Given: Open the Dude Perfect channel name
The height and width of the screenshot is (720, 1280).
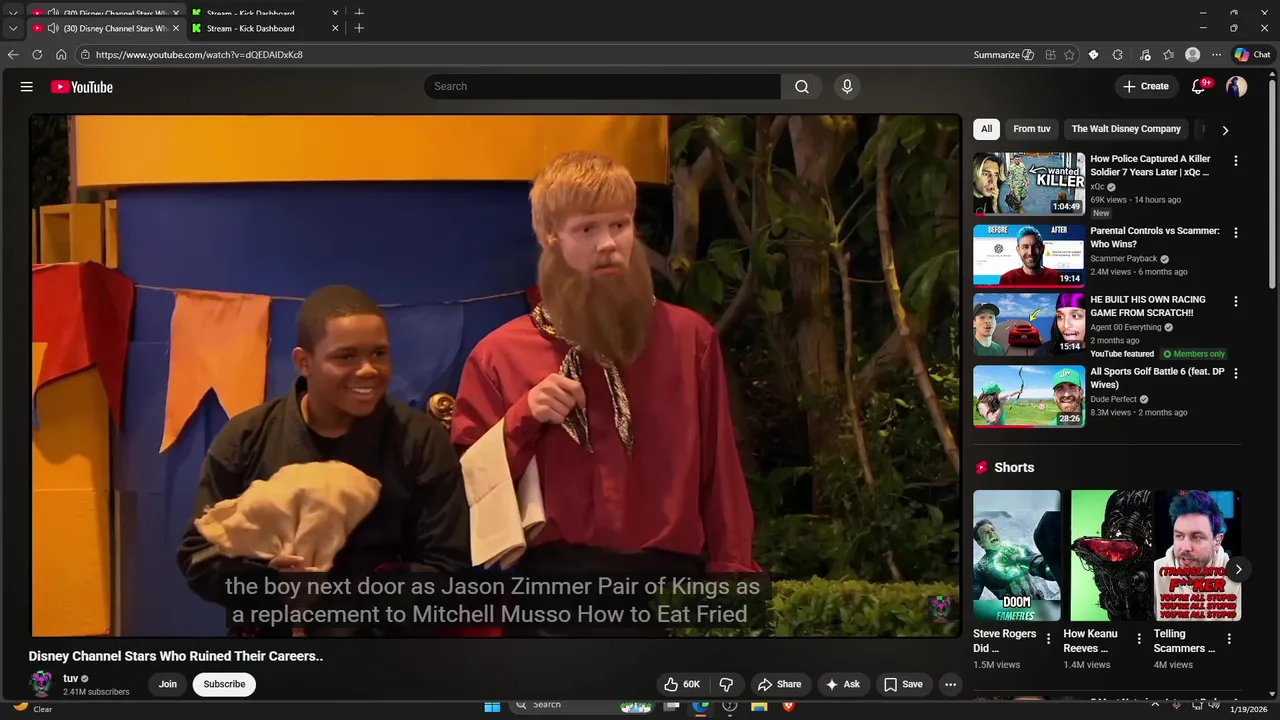Looking at the screenshot, I should click(x=1113, y=399).
